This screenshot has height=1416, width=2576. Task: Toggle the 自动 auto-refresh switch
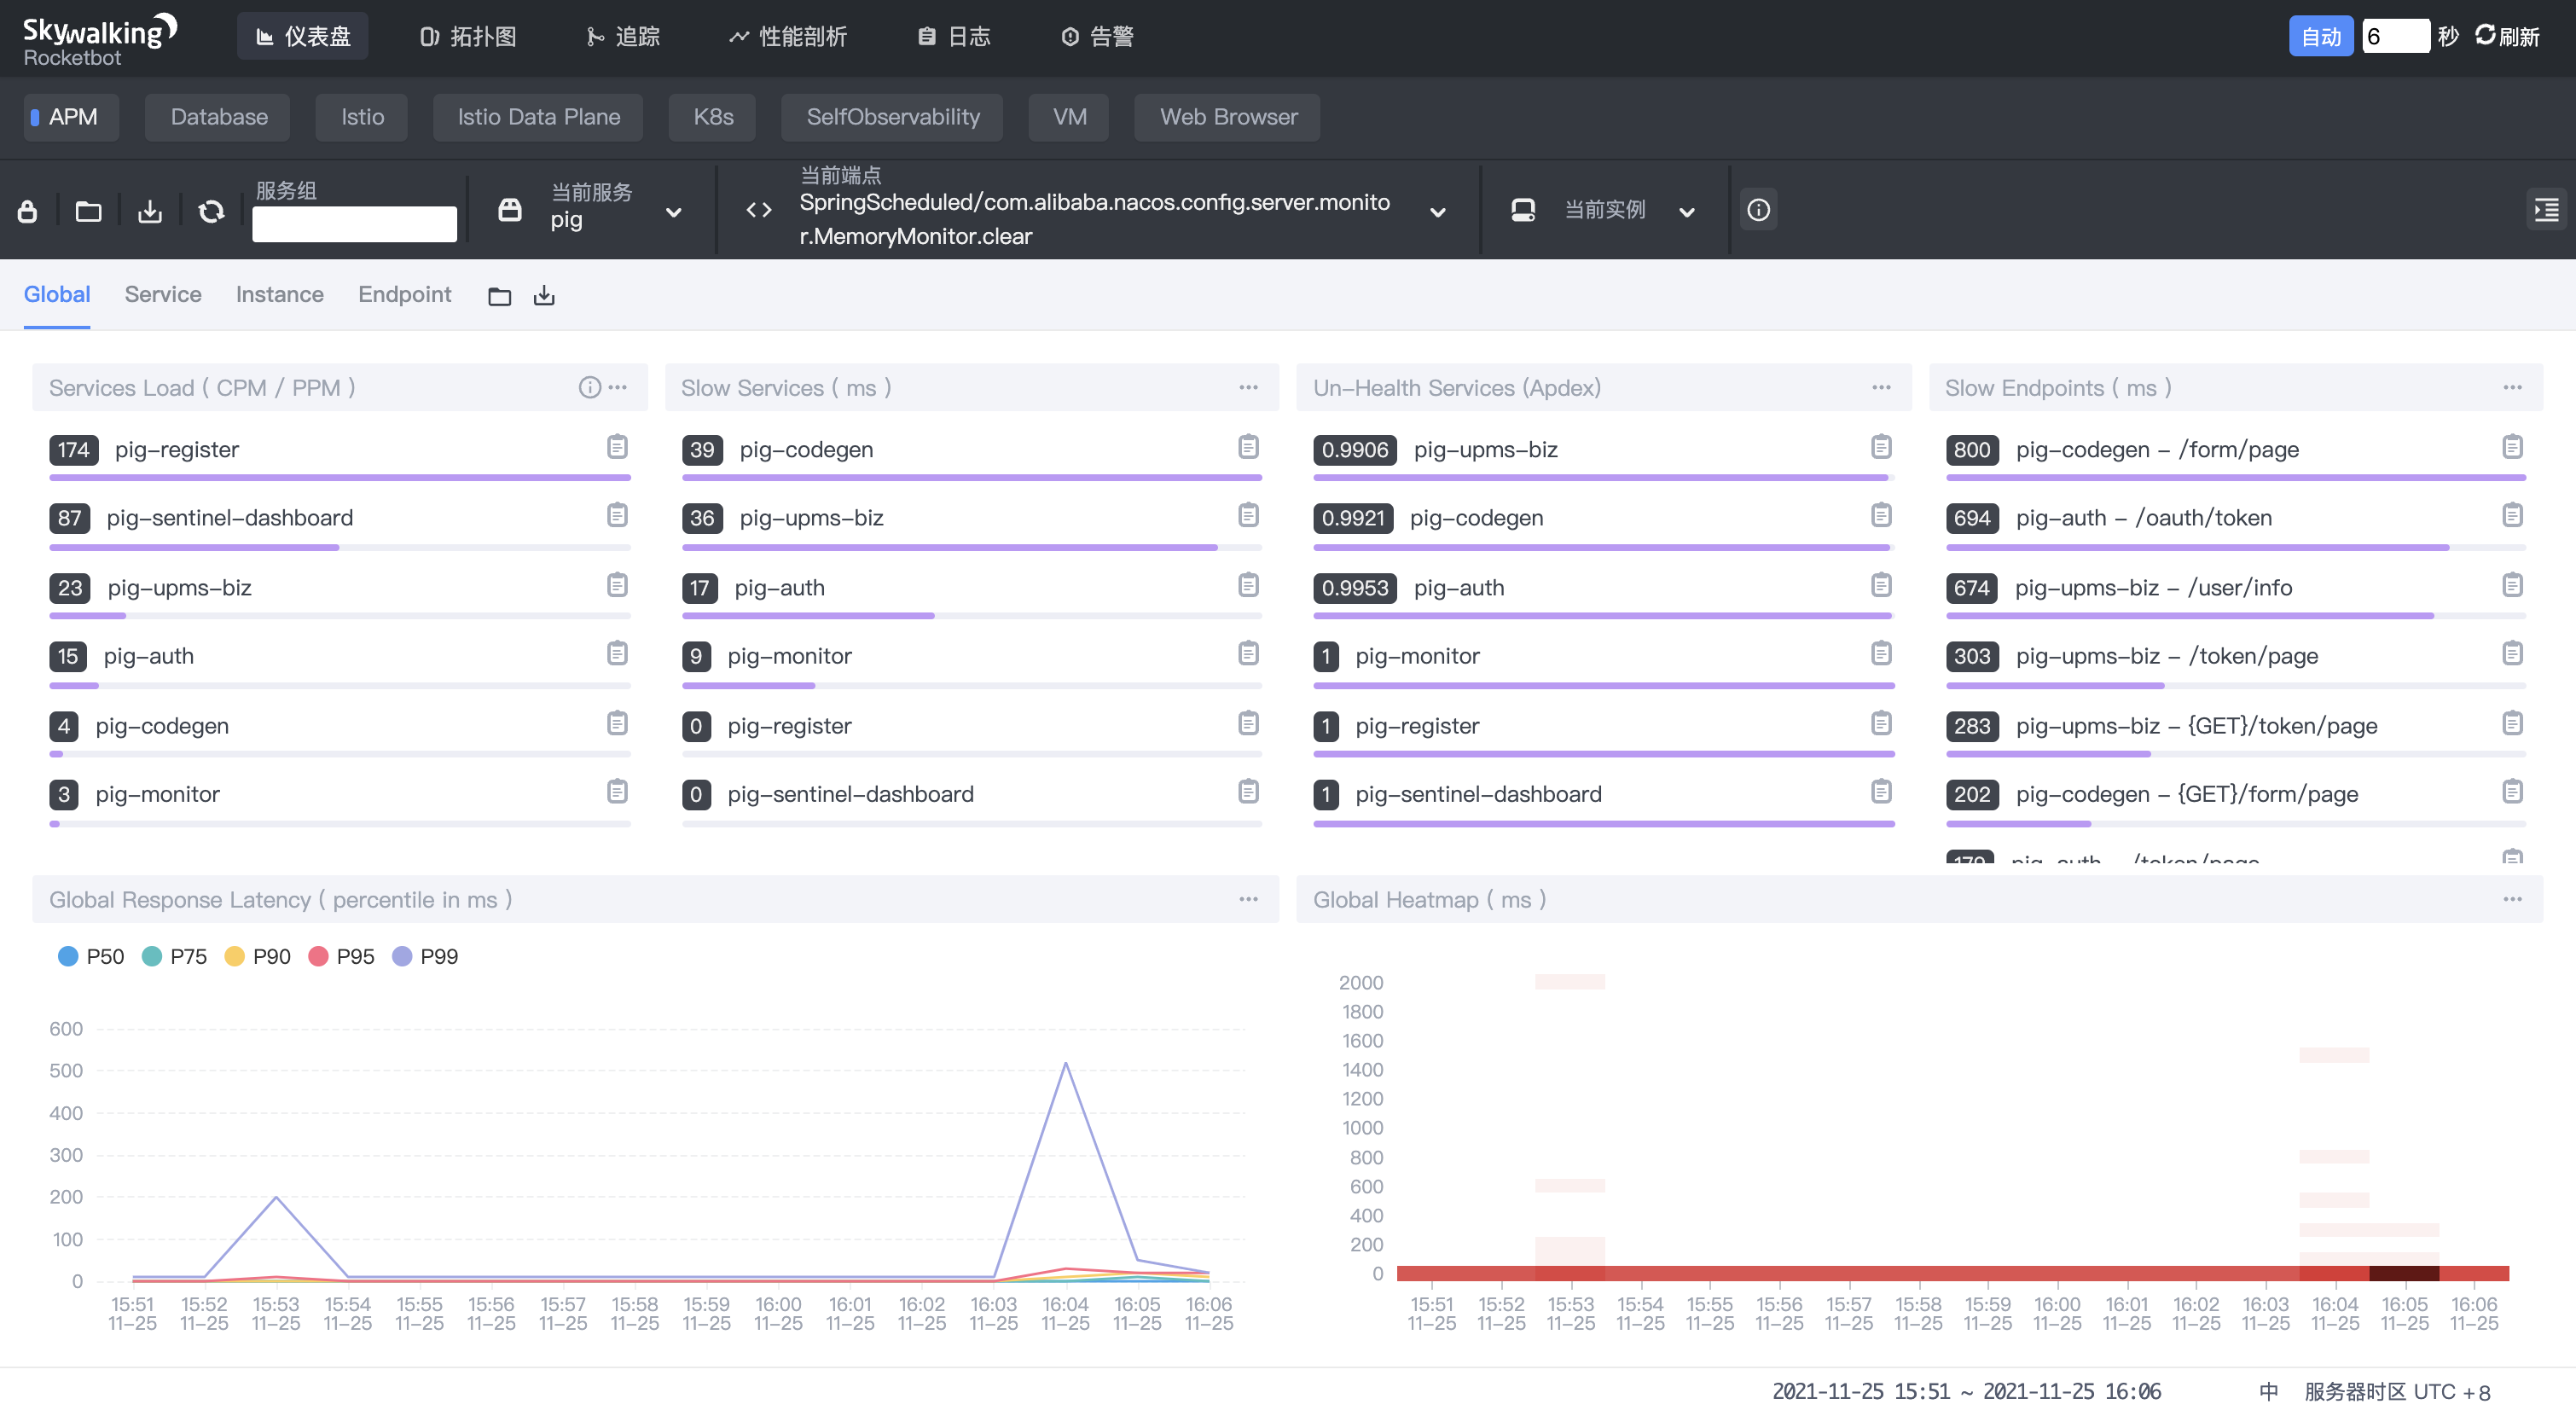tap(2321, 36)
